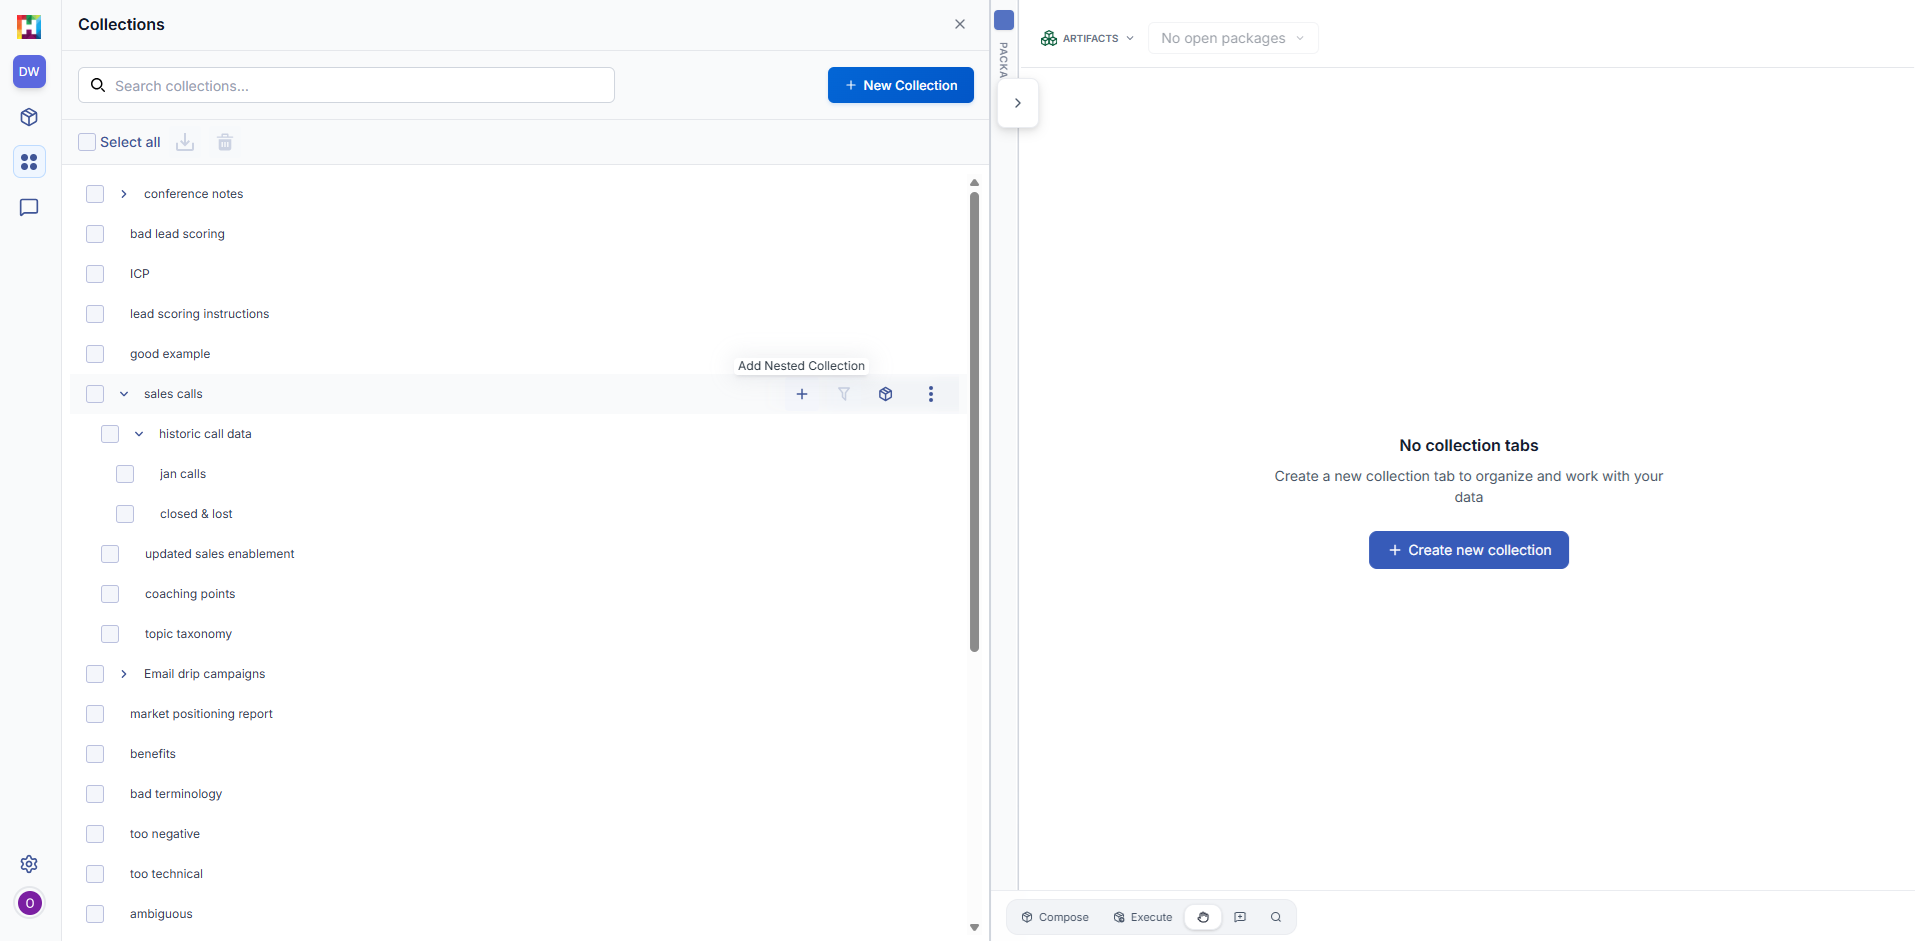
Task: Switch to Execute mode in bottom bar
Action: coord(1142,917)
